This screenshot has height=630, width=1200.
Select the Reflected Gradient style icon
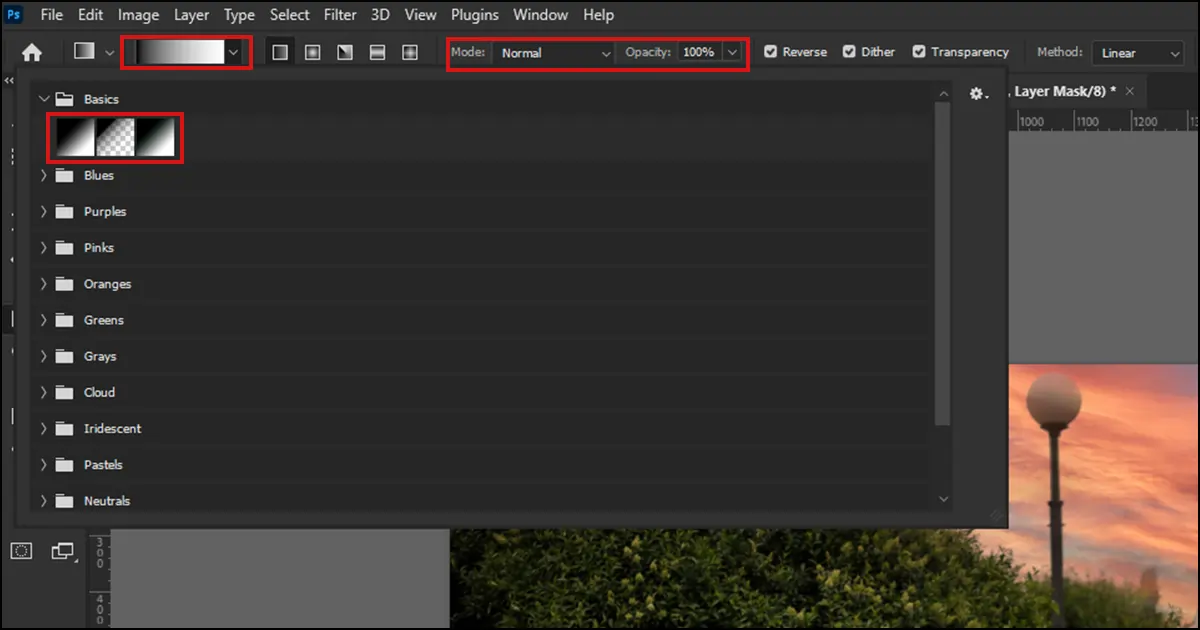coord(377,53)
